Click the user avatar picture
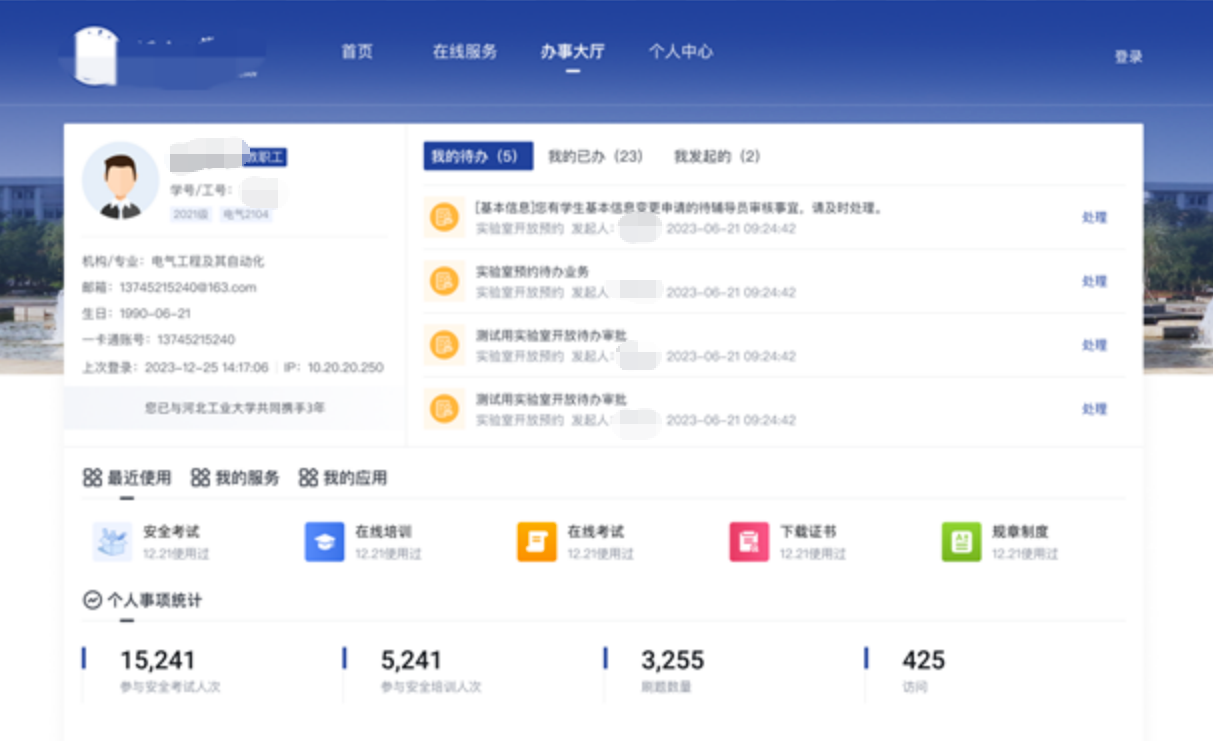The width and height of the screenshot is (1214, 742). click(x=120, y=181)
